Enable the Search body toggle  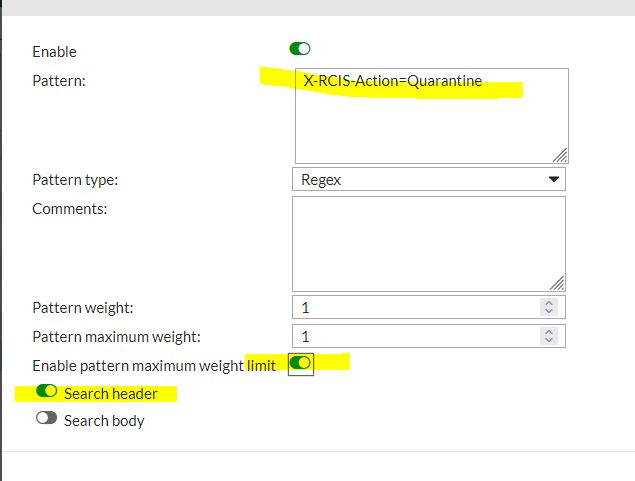pyautogui.click(x=46, y=419)
